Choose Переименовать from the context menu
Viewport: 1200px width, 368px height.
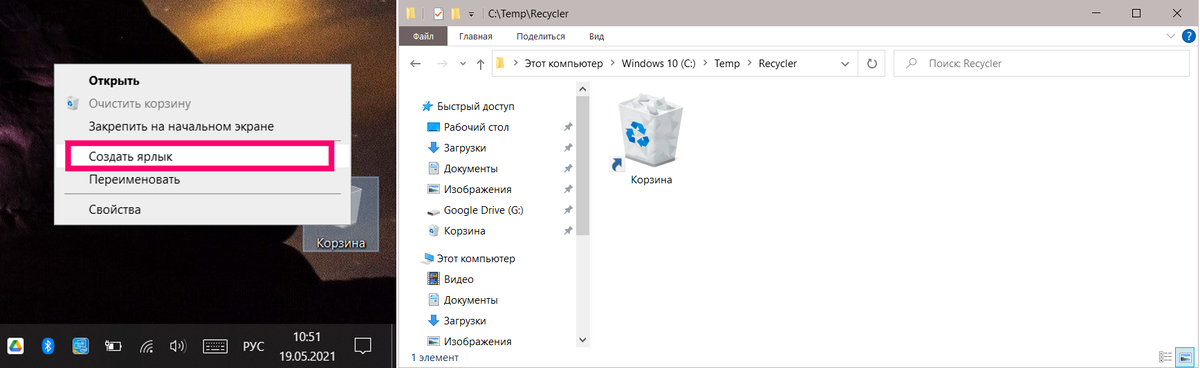pyautogui.click(x=134, y=180)
